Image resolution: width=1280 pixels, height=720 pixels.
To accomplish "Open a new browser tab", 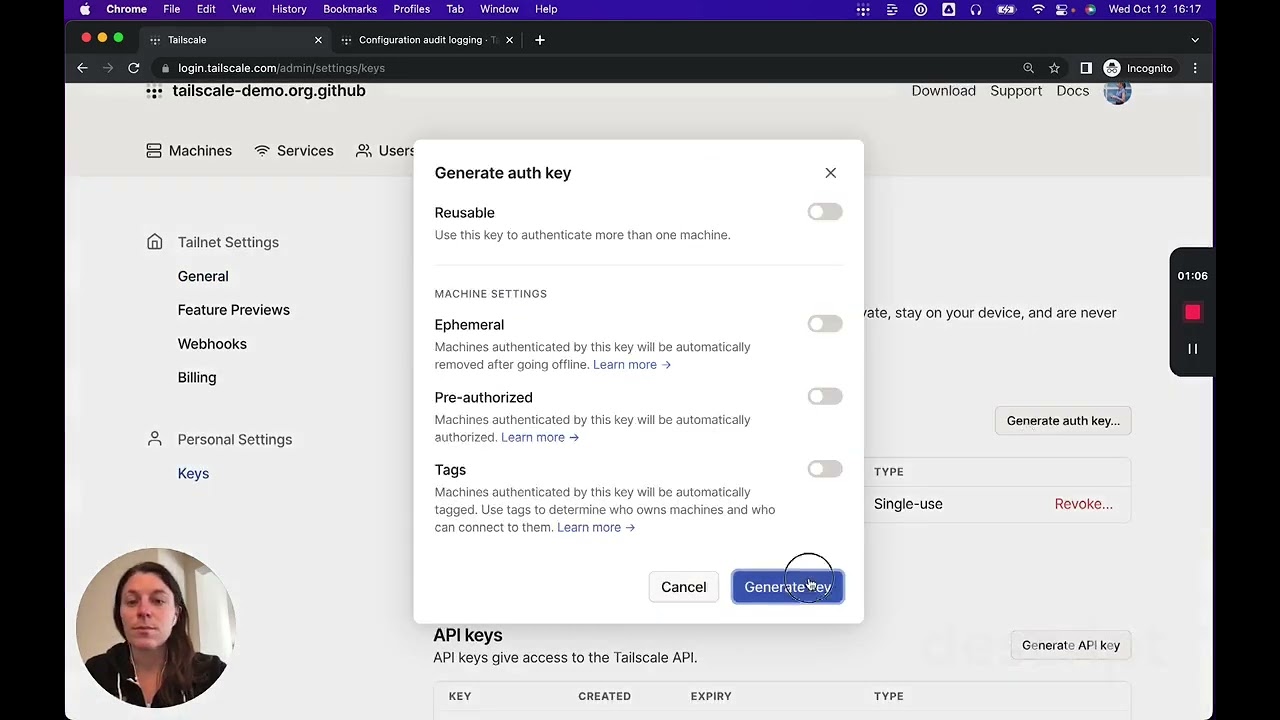I will tap(540, 40).
